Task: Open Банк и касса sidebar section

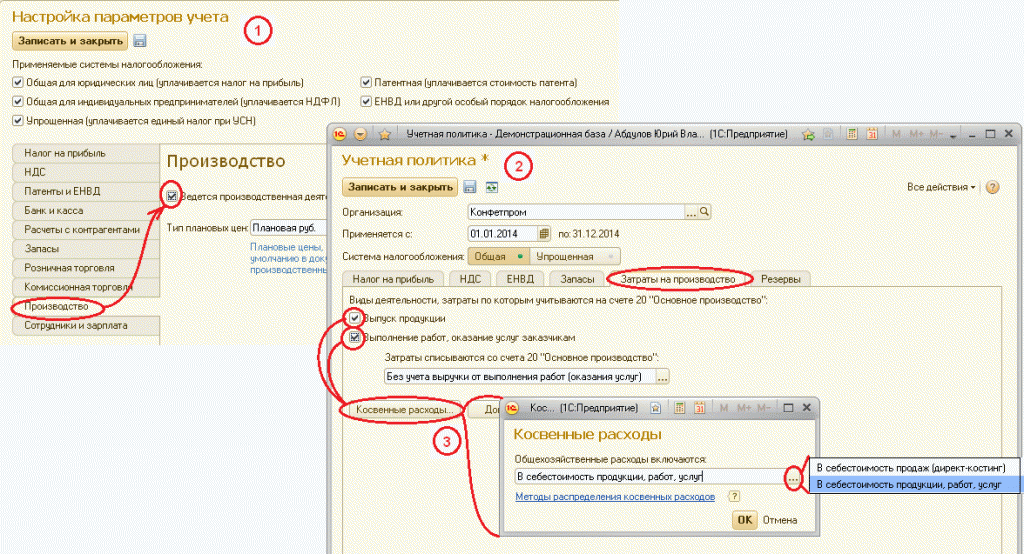Action: tap(86, 210)
